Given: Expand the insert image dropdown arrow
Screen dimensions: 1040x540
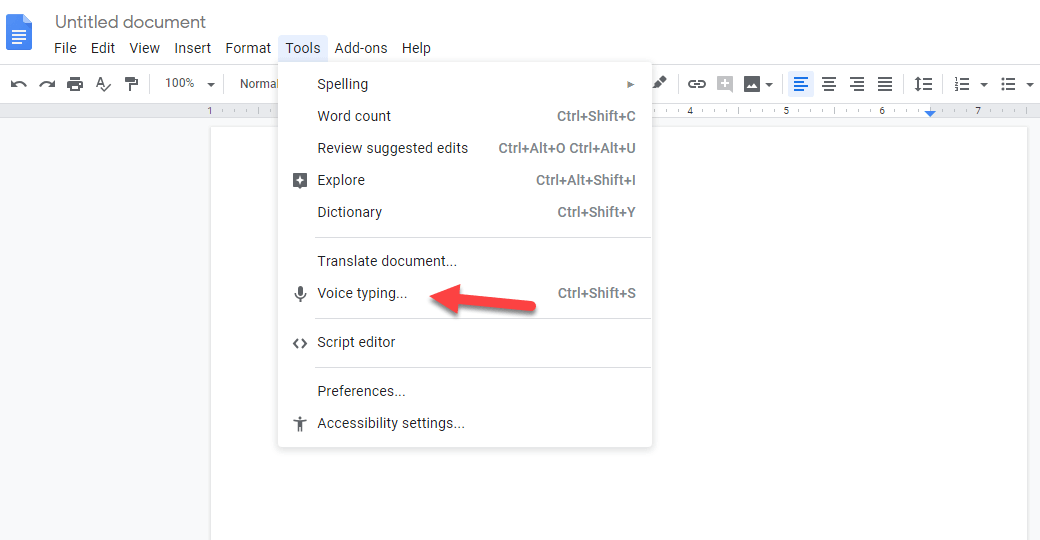Looking at the screenshot, I should coord(769,85).
